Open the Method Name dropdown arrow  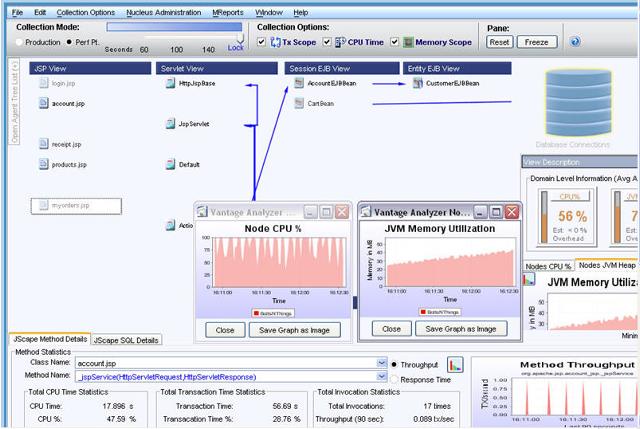click(382, 376)
